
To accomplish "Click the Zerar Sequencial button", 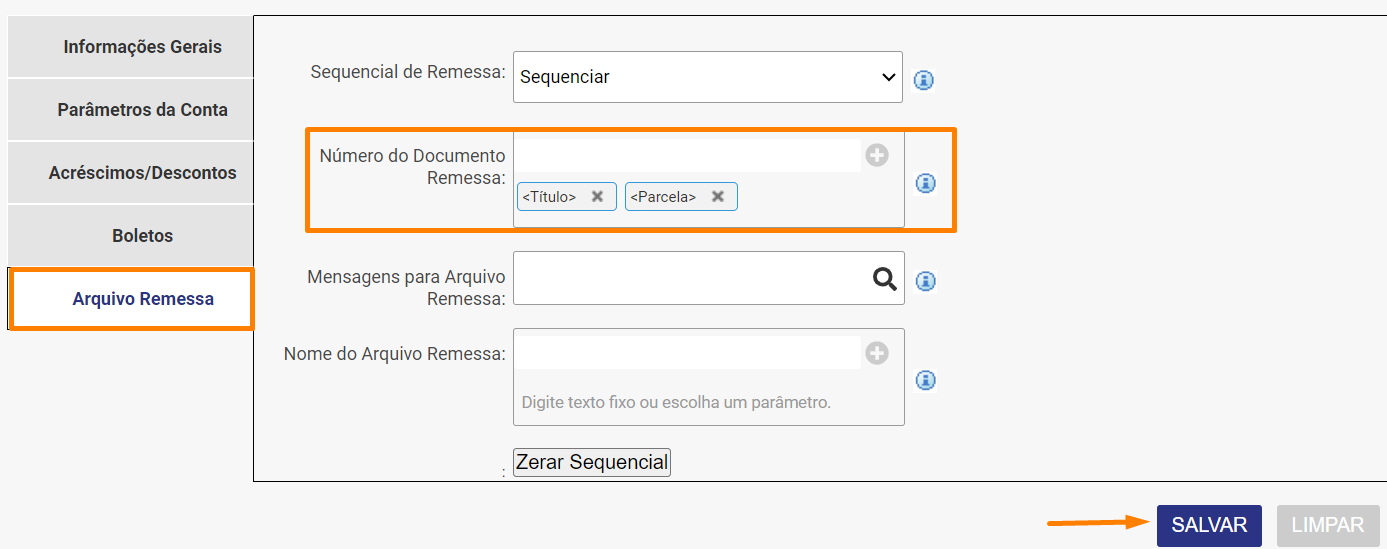I will coord(591,462).
